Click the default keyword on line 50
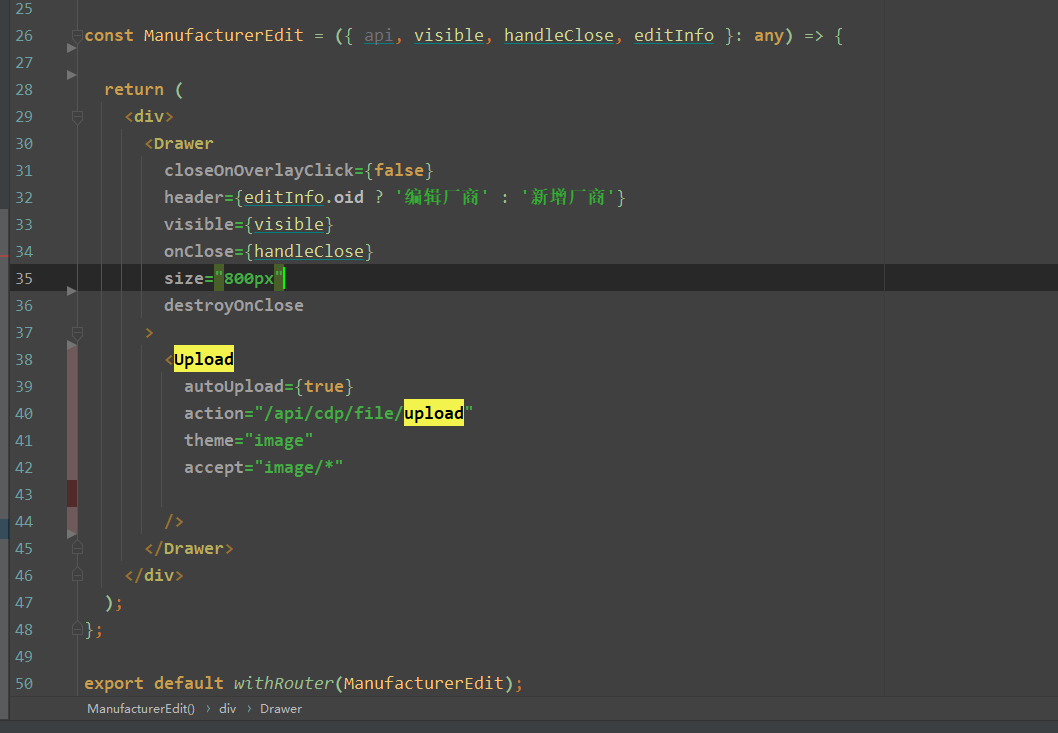 (189, 683)
